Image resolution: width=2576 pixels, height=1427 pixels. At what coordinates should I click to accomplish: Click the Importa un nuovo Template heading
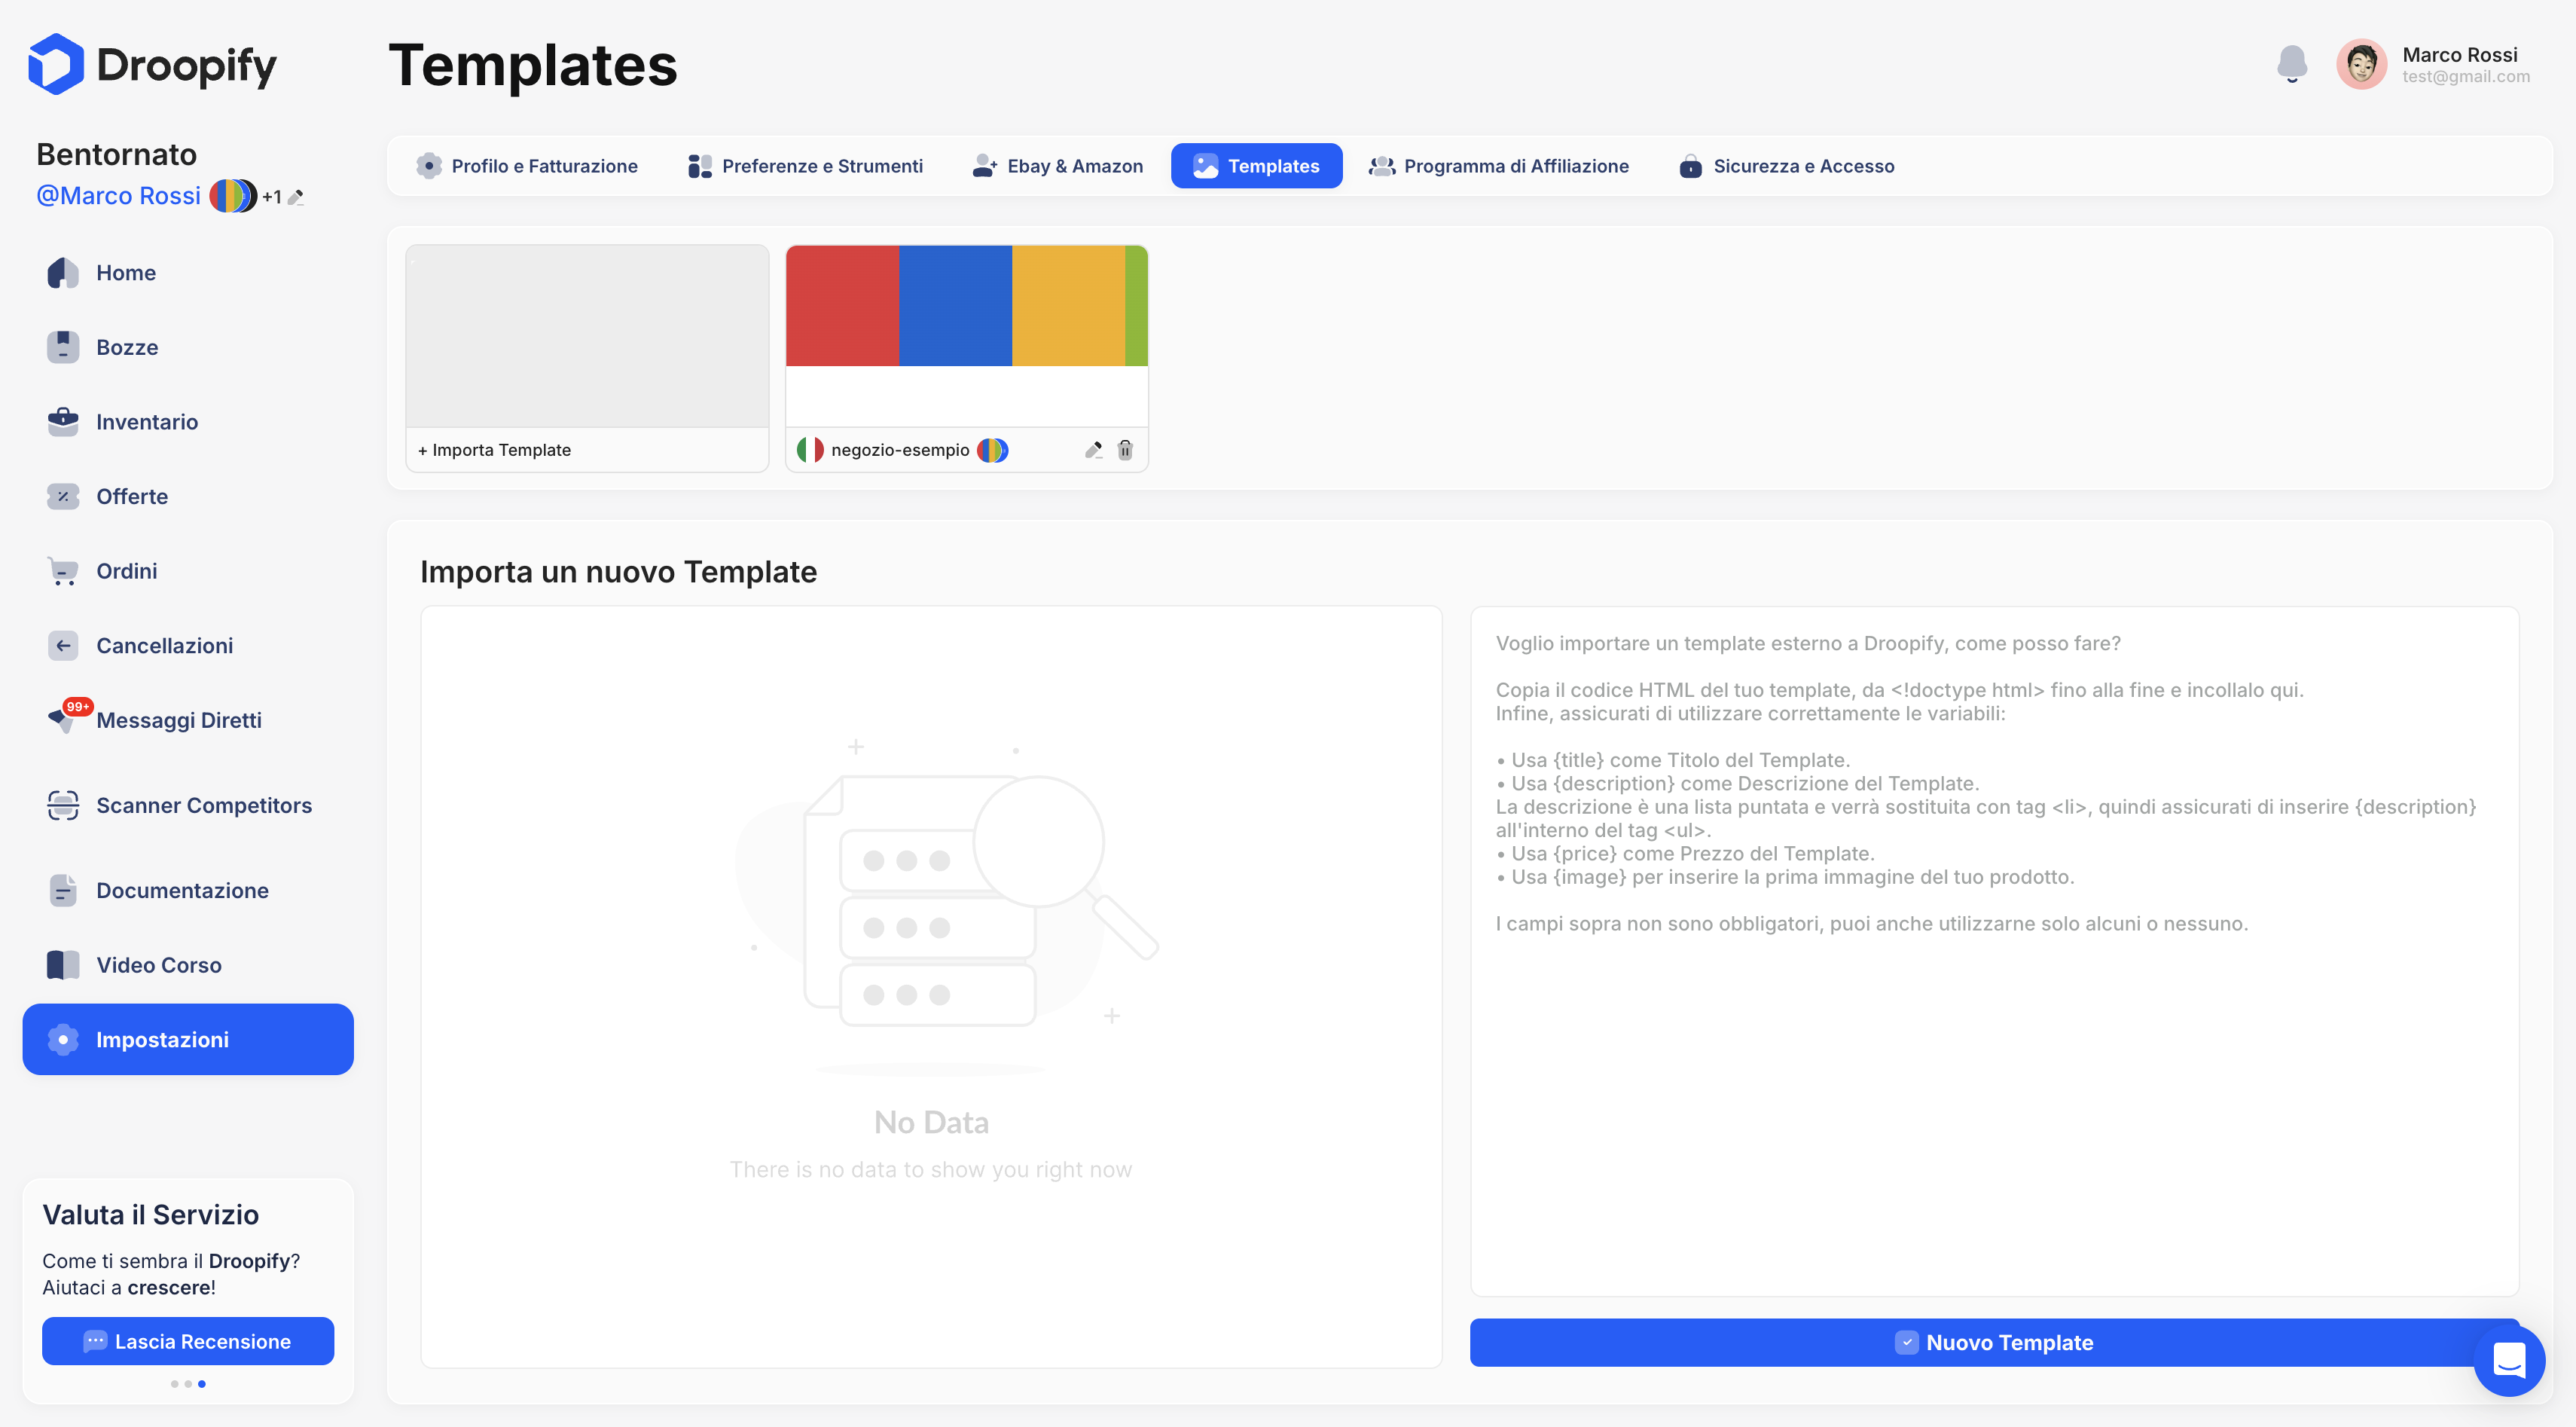pos(618,571)
